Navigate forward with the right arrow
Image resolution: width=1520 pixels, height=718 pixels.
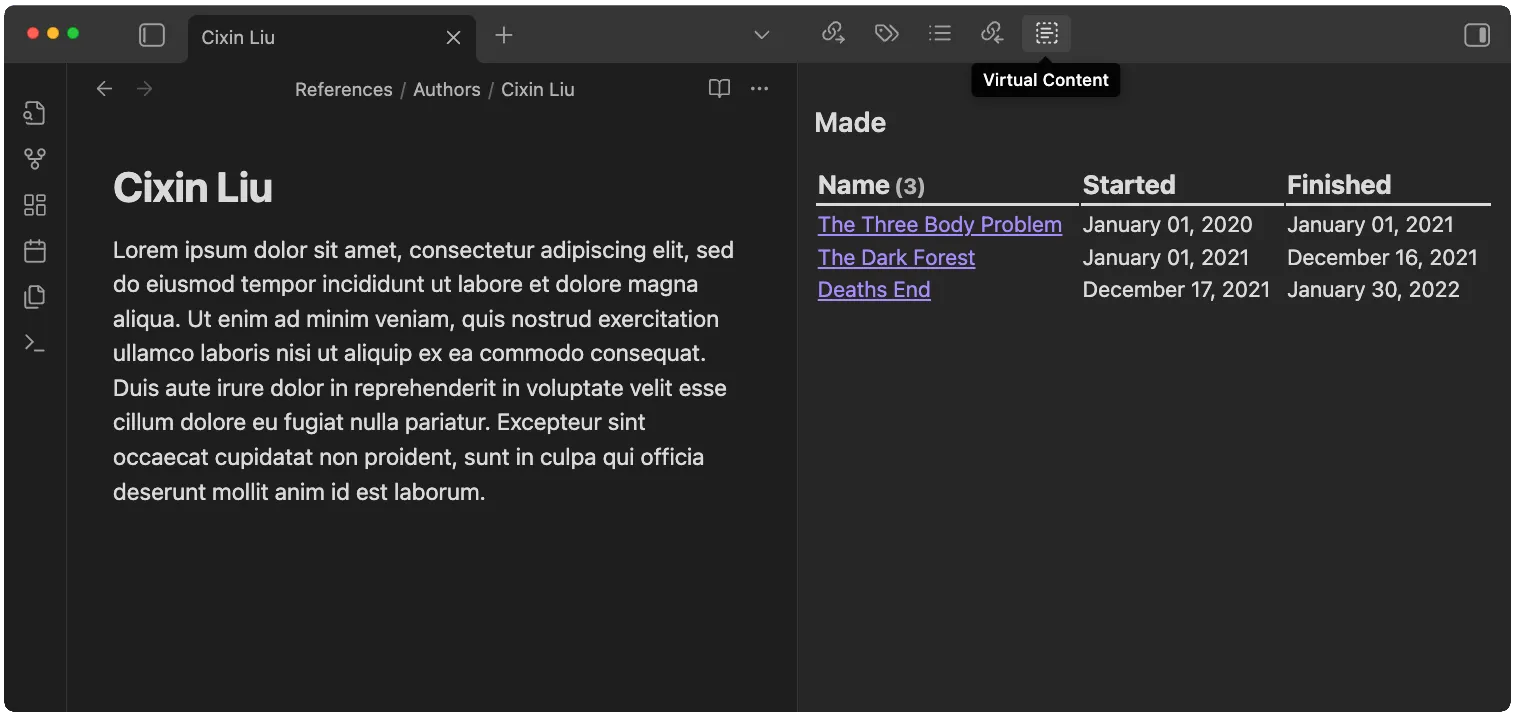[x=145, y=89]
